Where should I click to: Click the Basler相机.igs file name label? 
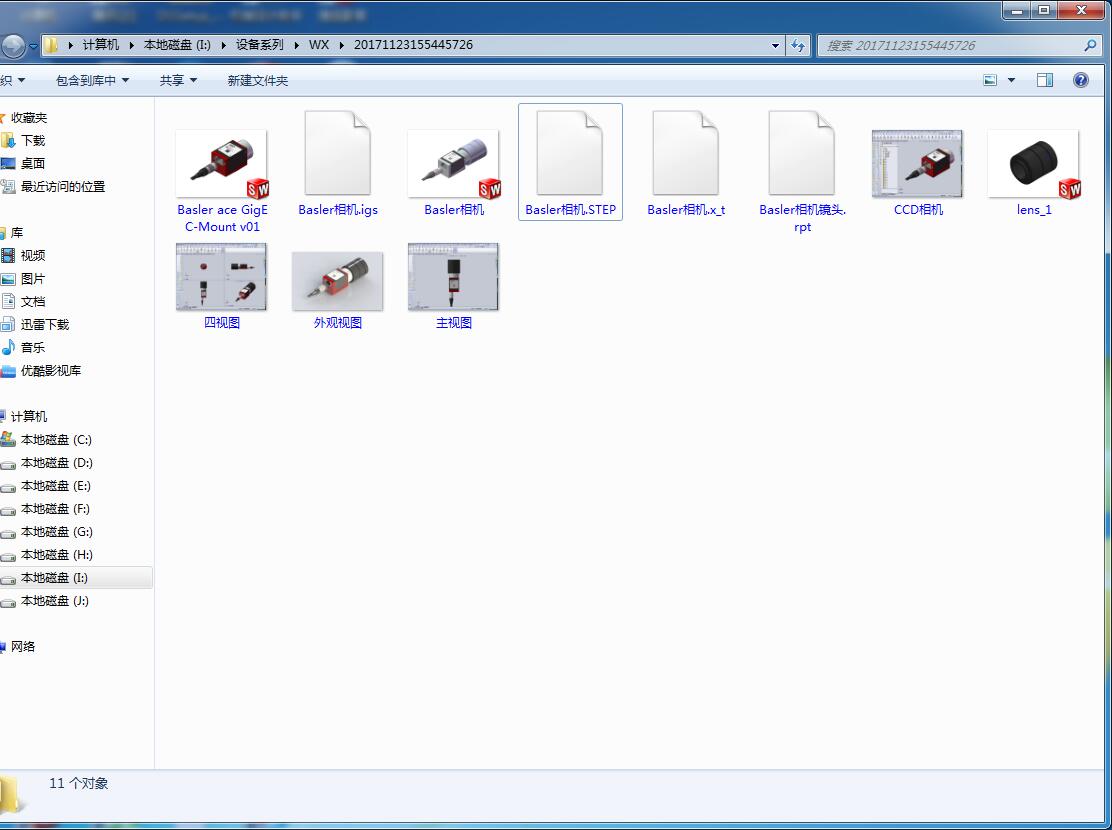click(338, 210)
